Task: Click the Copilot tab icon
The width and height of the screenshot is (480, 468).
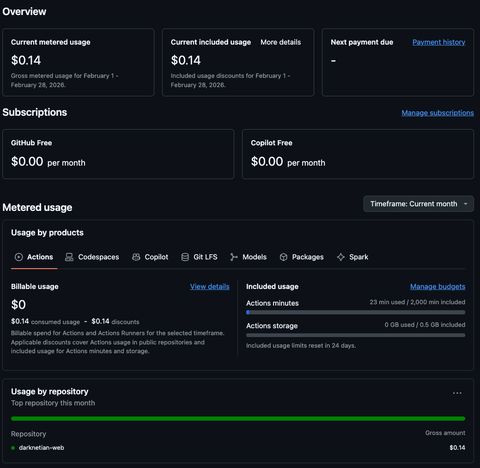Action: pyautogui.click(x=136, y=257)
